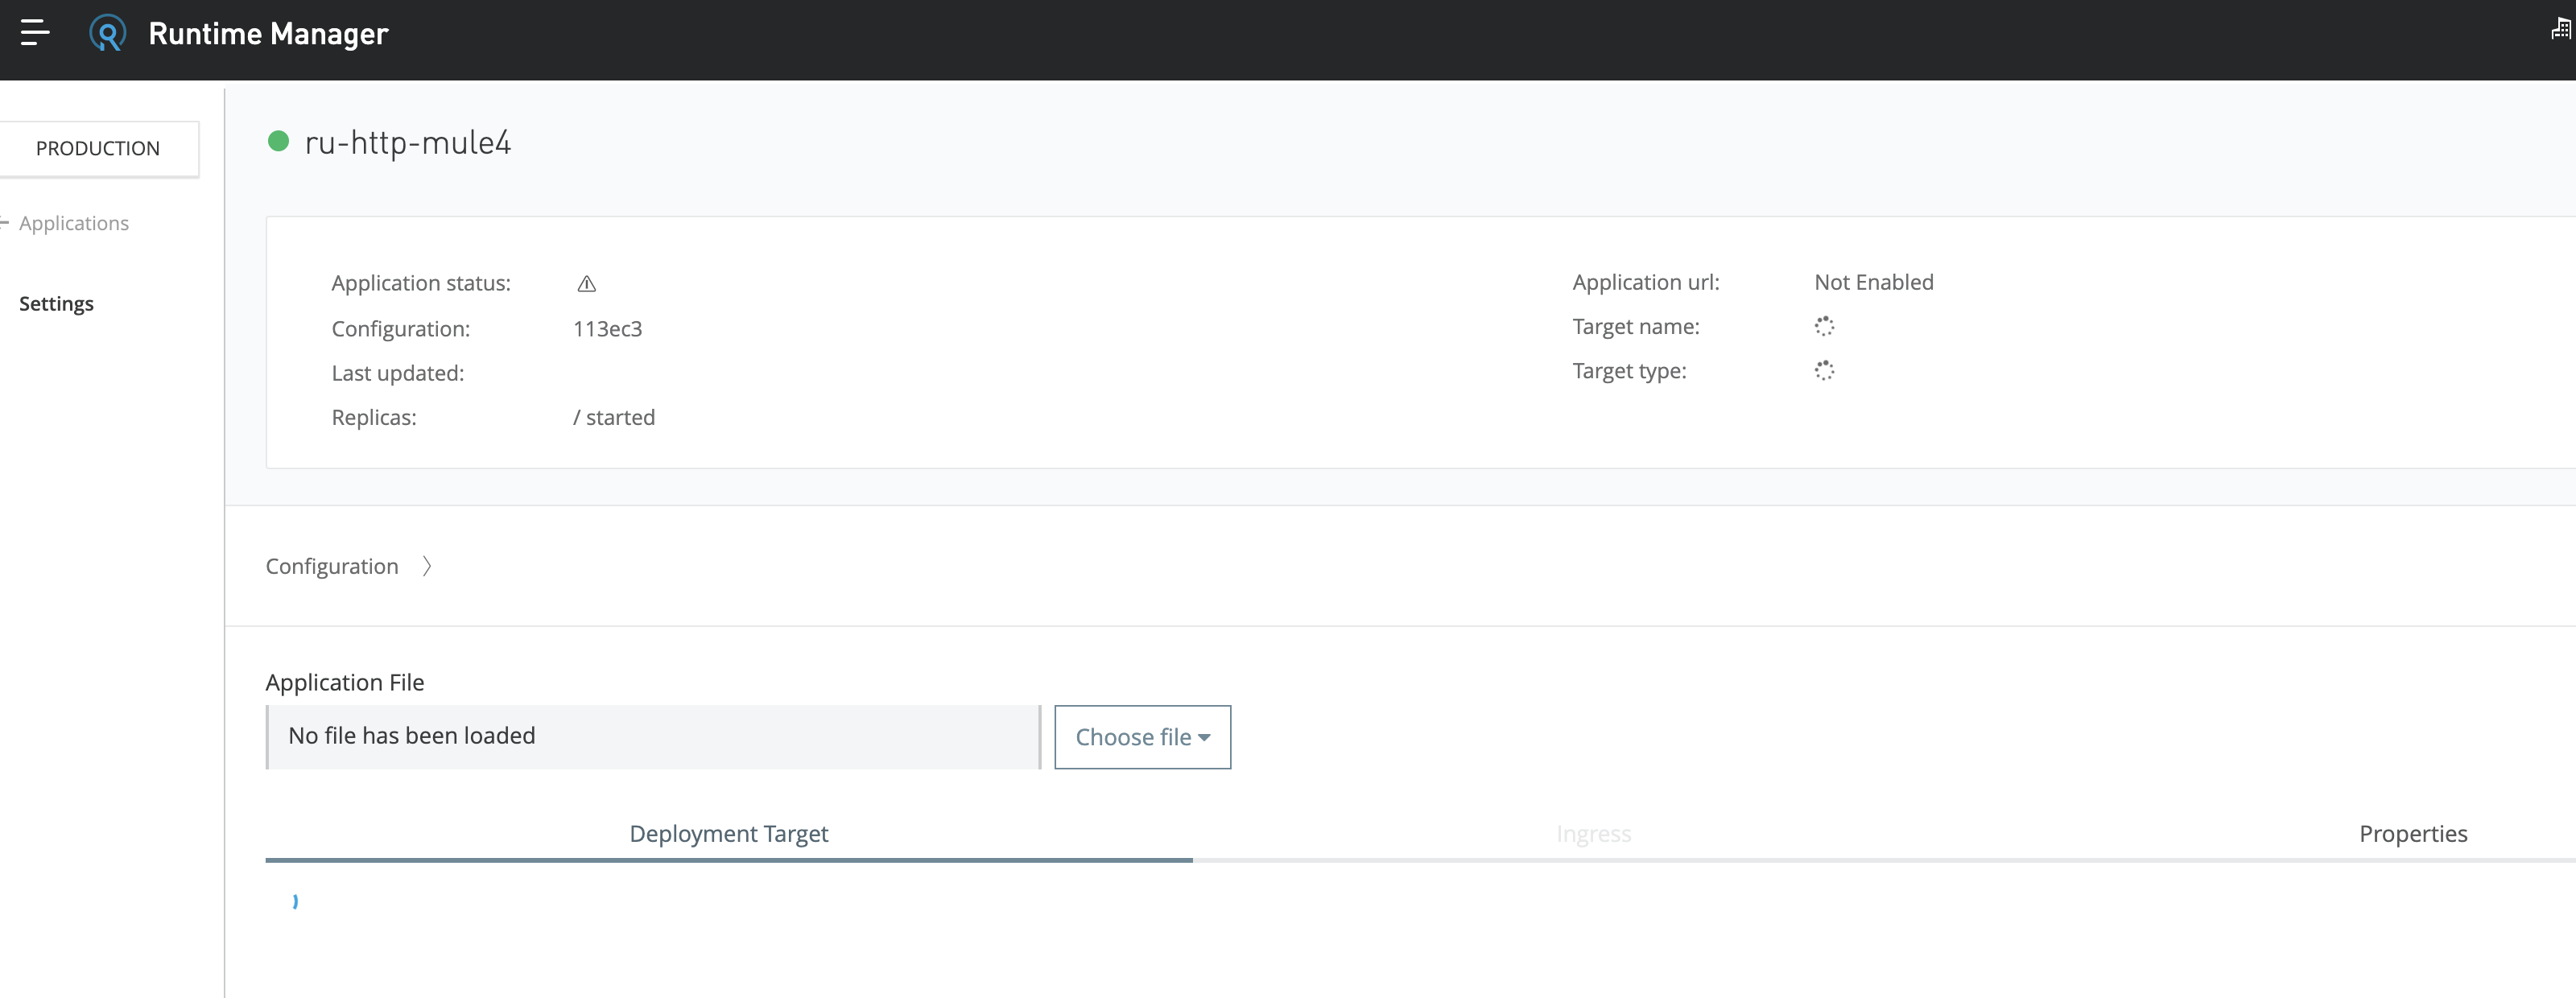This screenshot has width=2576, height=998.
Task: Click the green running status dot
Action: [279, 142]
